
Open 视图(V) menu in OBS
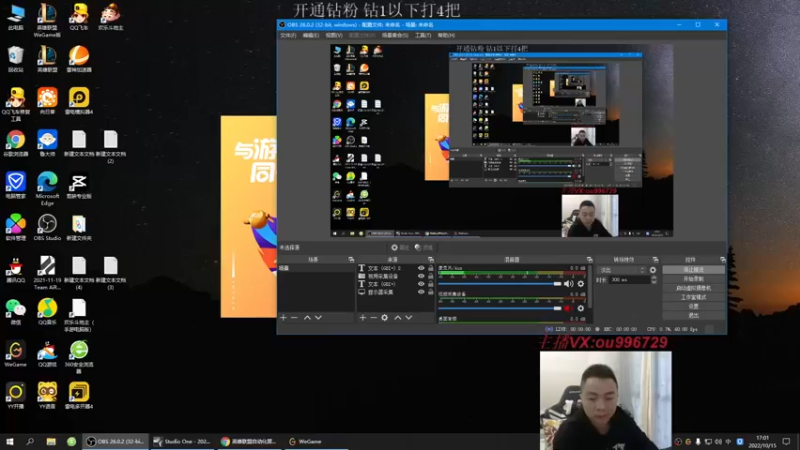[334, 35]
